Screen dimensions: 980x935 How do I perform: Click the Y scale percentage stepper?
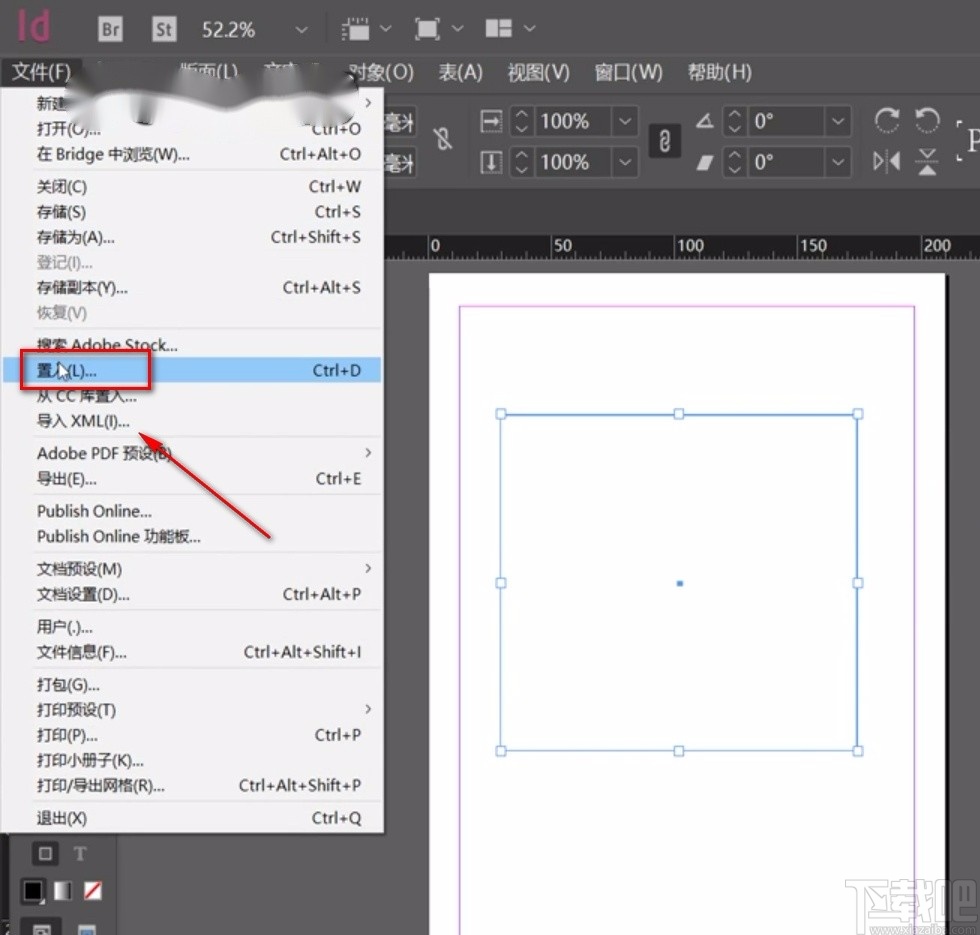tap(522, 162)
